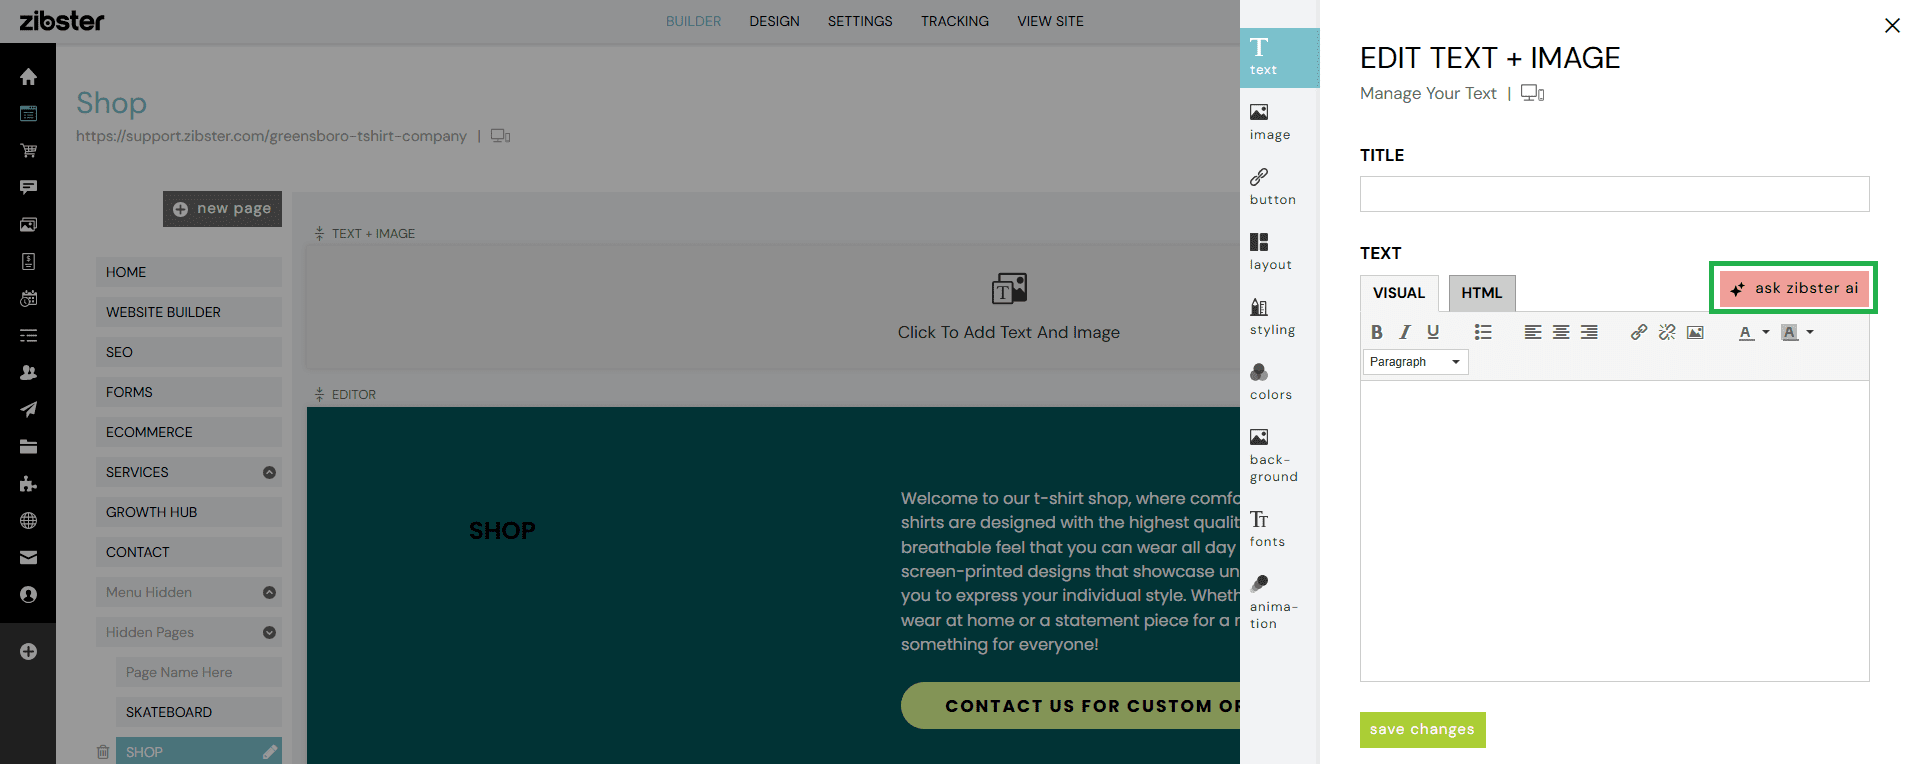Click the website builder icon in sidebar
This screenshot has width=1910, height=764.
28,114
